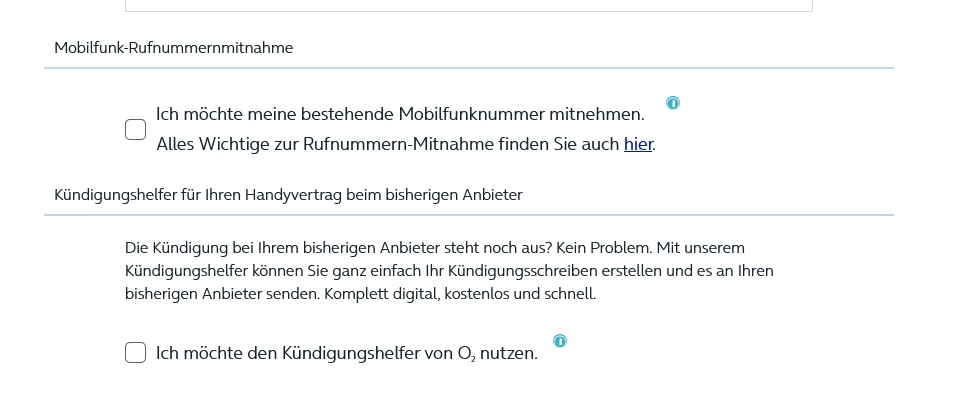
Task: Click the empty box at the top
Action: point(468,5)
